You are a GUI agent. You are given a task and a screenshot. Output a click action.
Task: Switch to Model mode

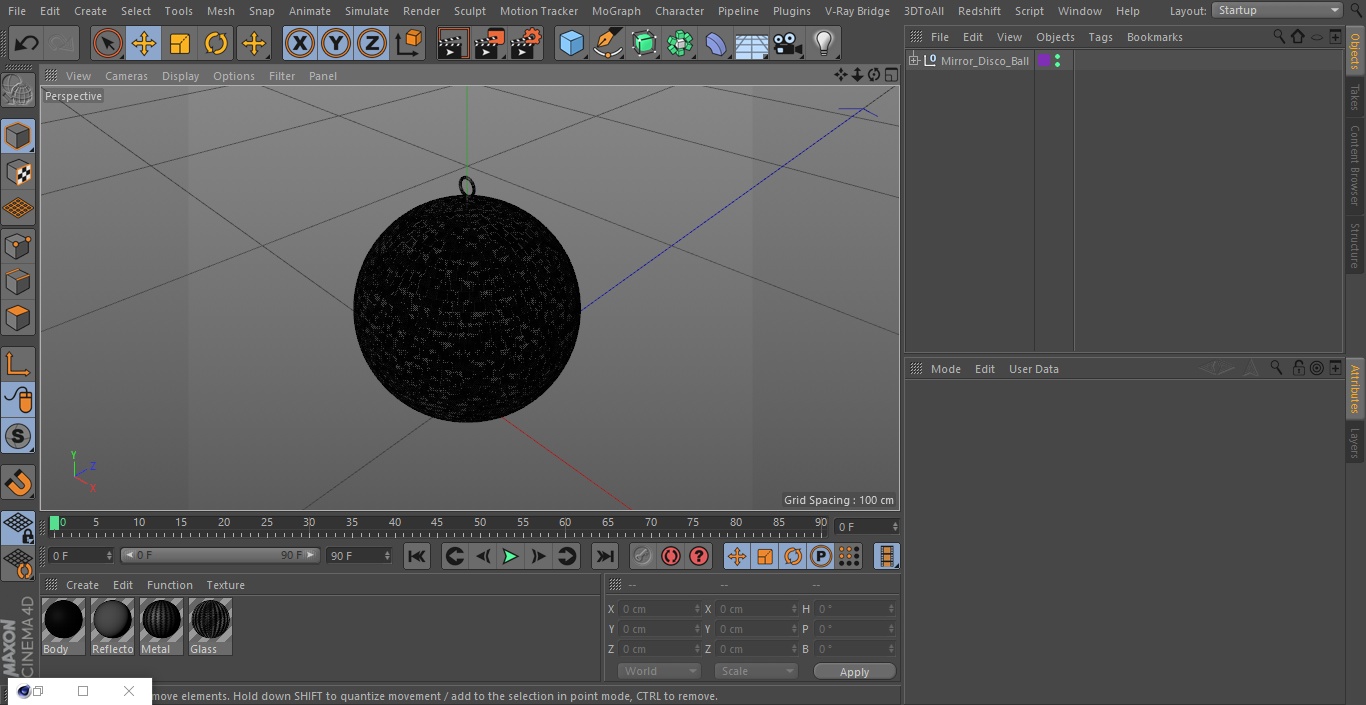[18, 135]
